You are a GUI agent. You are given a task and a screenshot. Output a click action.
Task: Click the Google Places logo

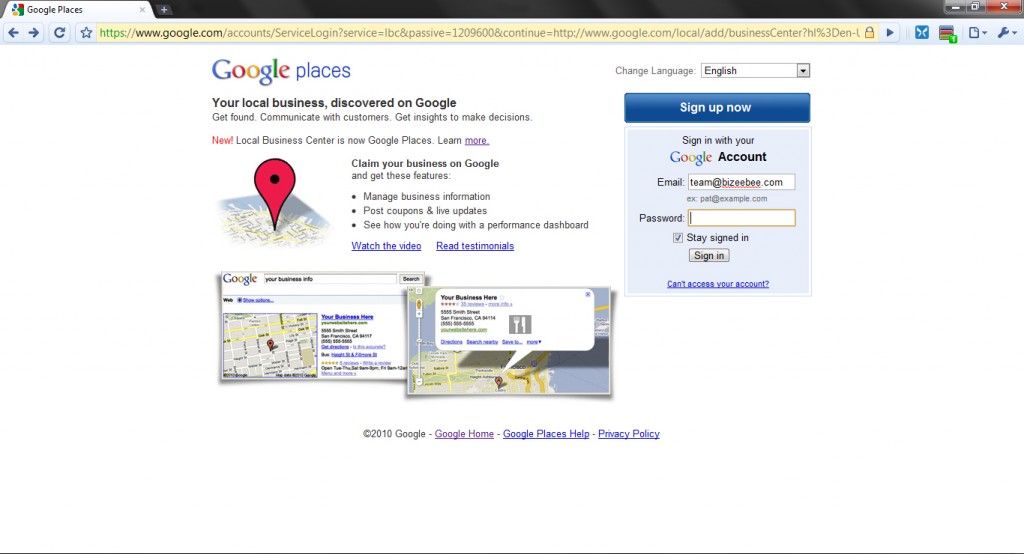[281, 71]
